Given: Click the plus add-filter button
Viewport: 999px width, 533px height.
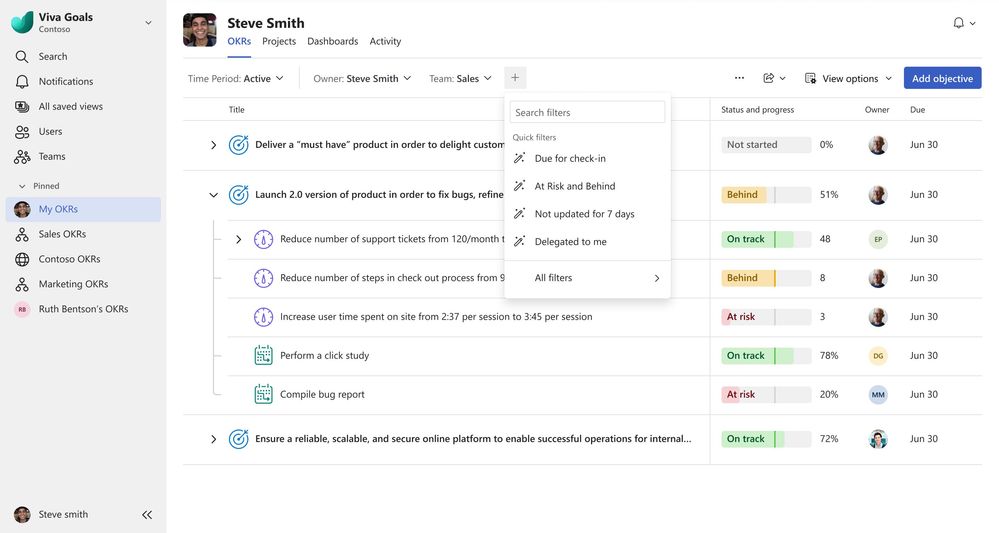Looking at the screenshot, I should point(515,78).
